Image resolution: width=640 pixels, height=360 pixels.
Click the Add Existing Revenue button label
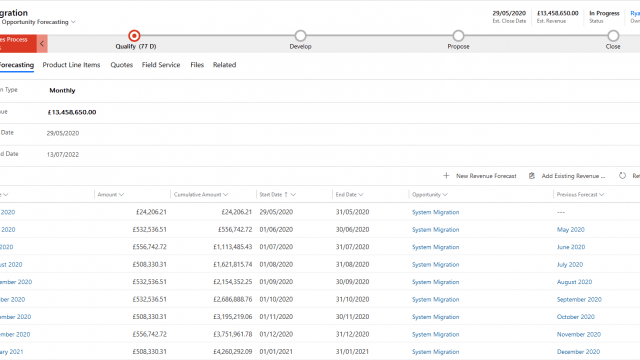(x=573, y=176)
